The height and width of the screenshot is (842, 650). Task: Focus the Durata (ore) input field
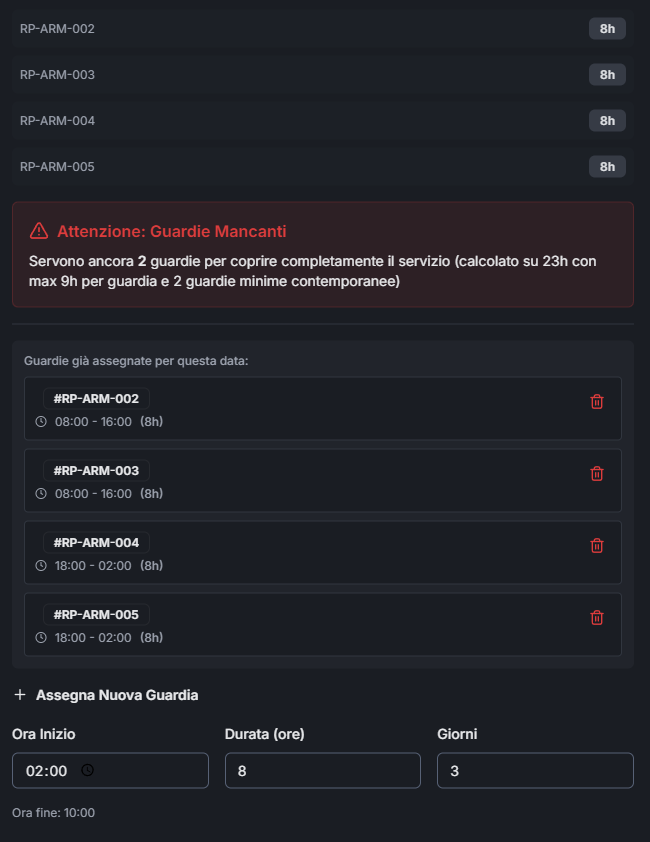click(322, 771)
